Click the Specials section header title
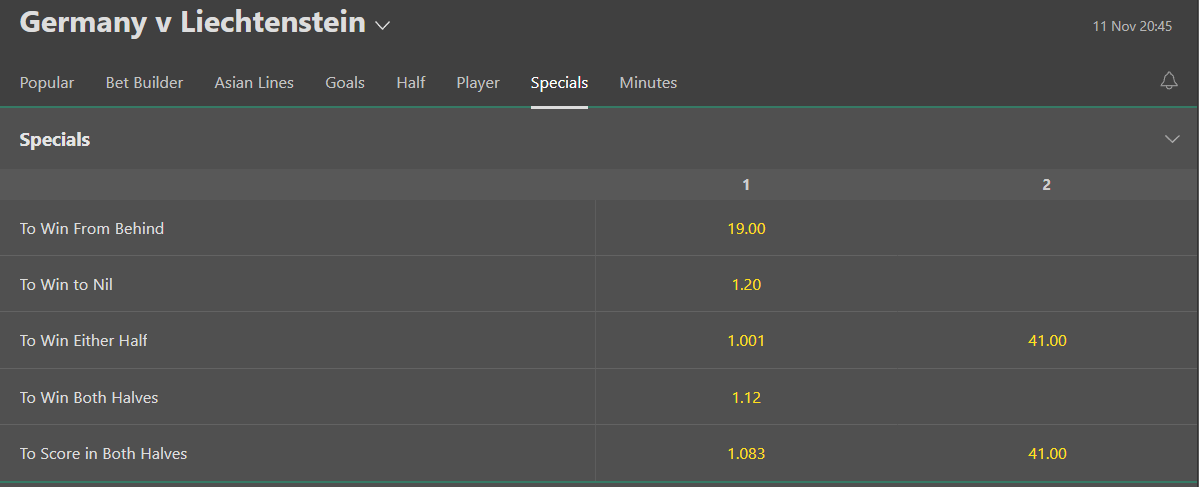 (x=55, y=140)
